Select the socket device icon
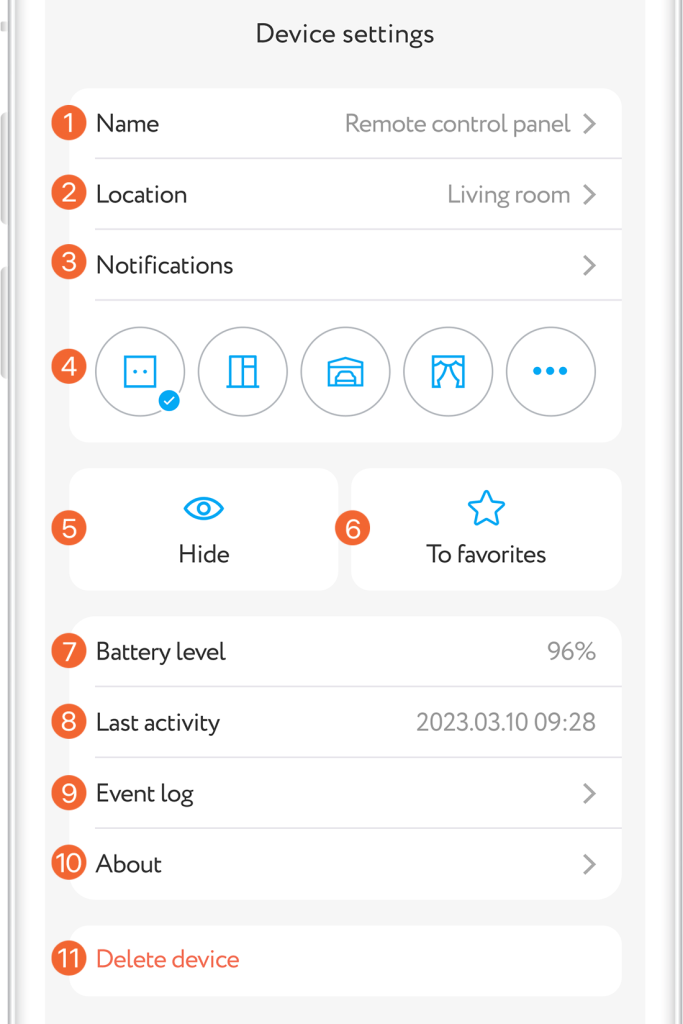The height and width of the screenshot is (1024, 683). tap(139, 371)
